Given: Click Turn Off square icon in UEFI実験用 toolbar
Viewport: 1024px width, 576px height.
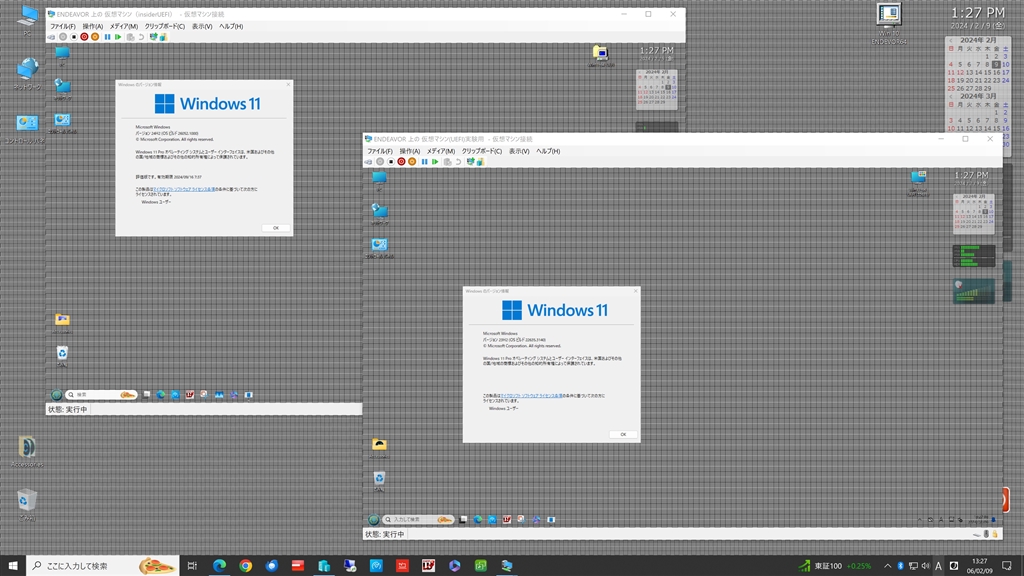Looking at the screenshot, I should coord(390,161).
